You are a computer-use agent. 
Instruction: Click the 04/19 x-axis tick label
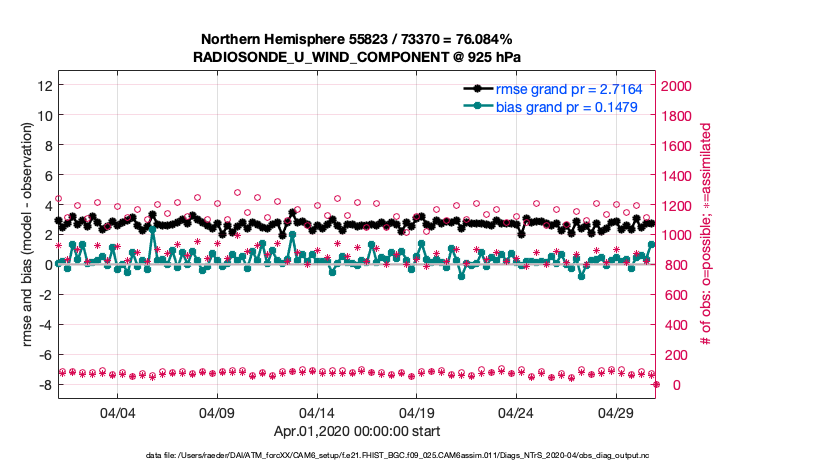pos(417,413)
